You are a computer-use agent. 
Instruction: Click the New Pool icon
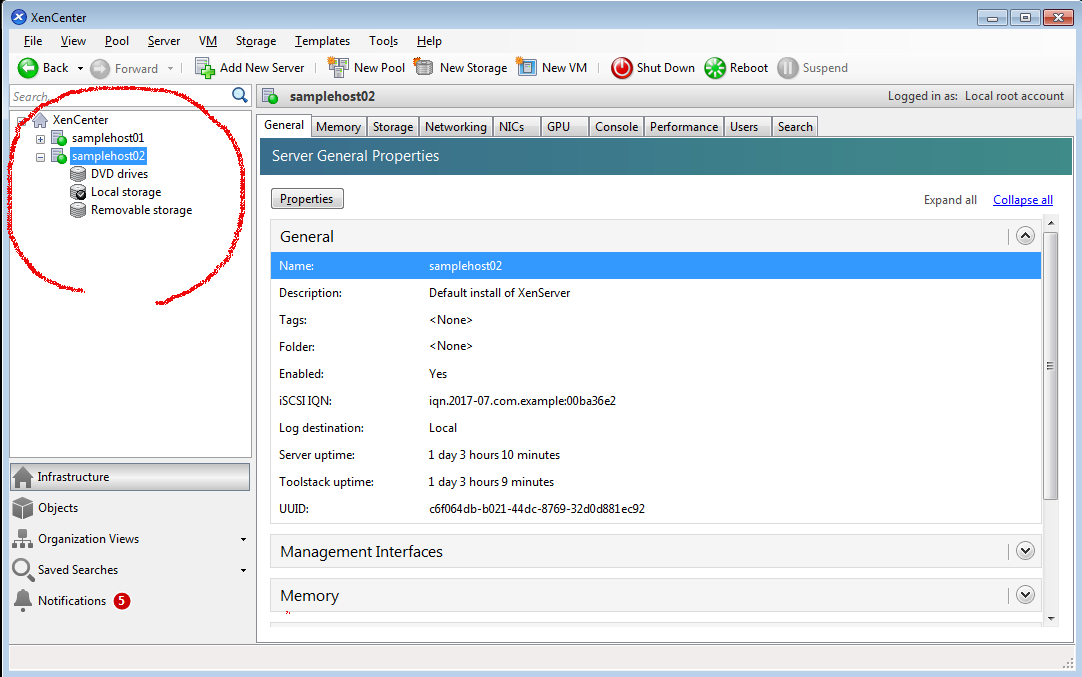point(338,68)
